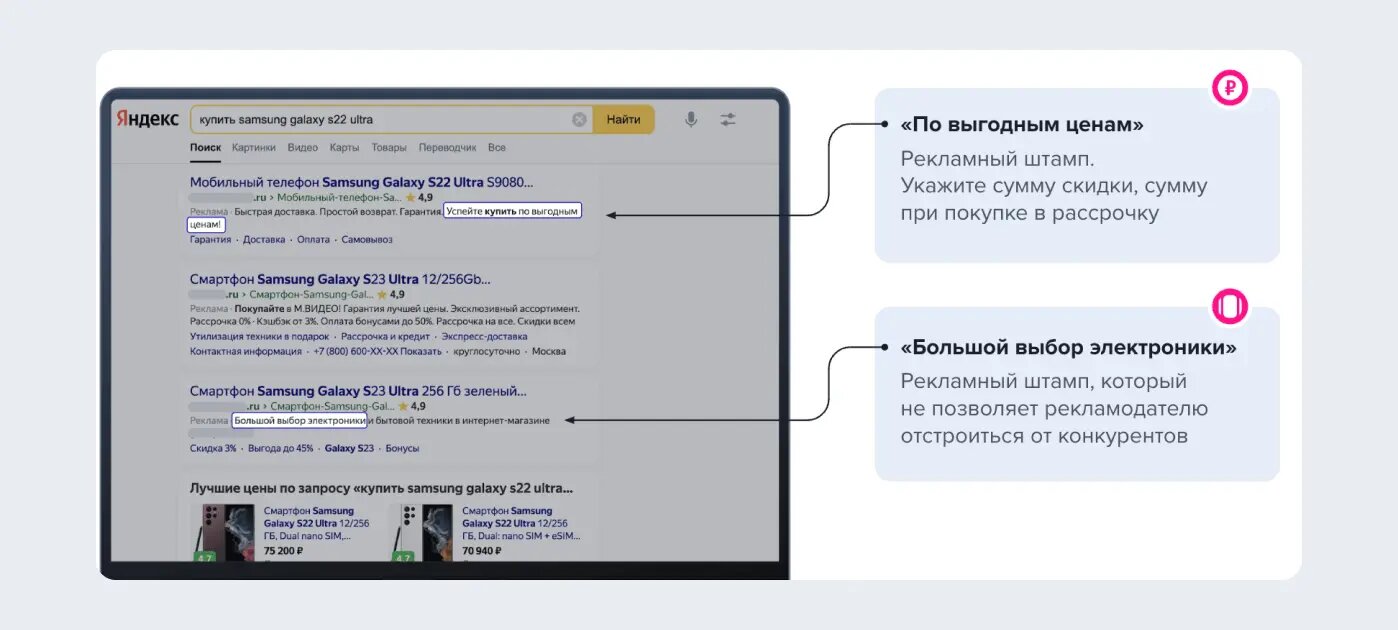
Task: Open search settings sliders icon
Action: (728, 119)
